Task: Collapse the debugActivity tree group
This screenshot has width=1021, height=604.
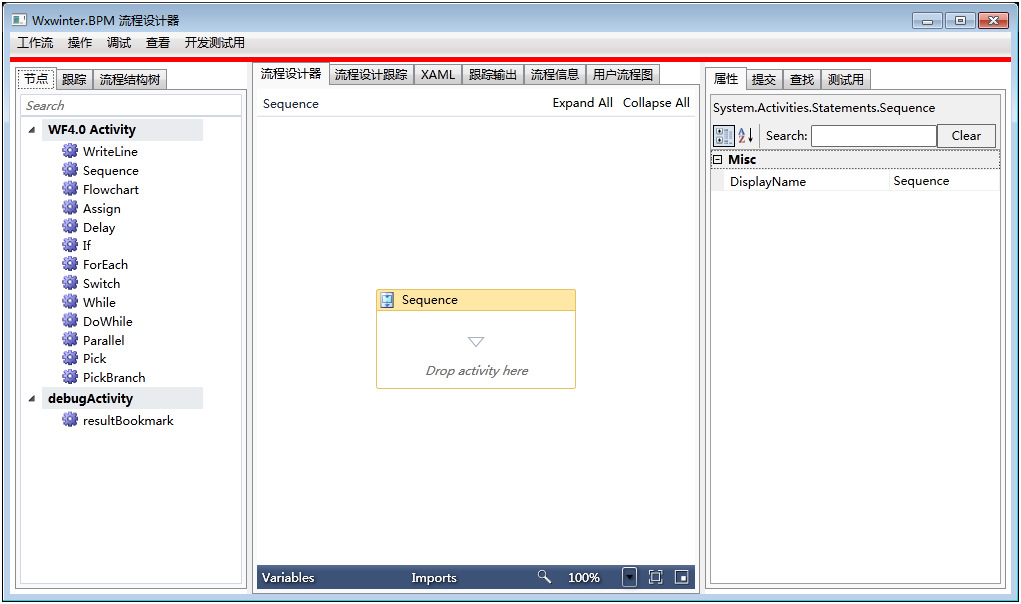Action: [x=32, y=399]
